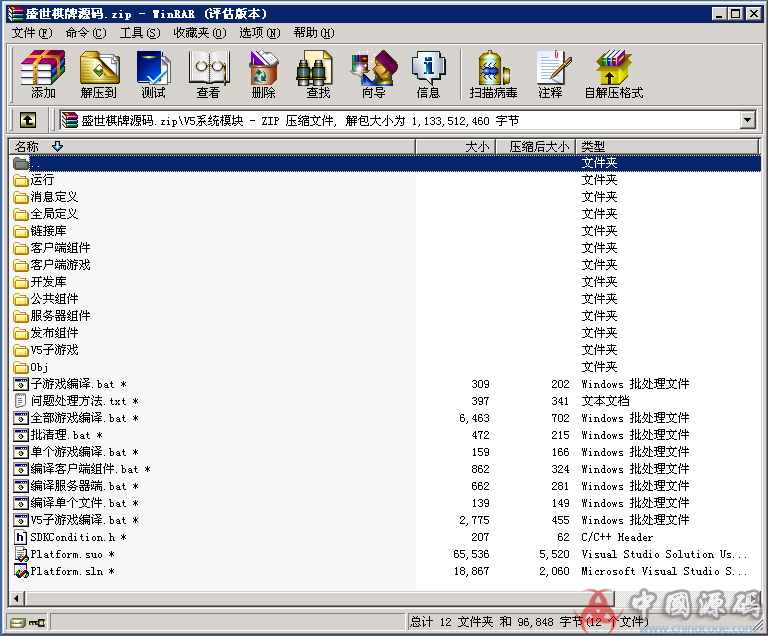Open the 文件(F) menu
Viewport: 768px width, 636px height.
32,33
